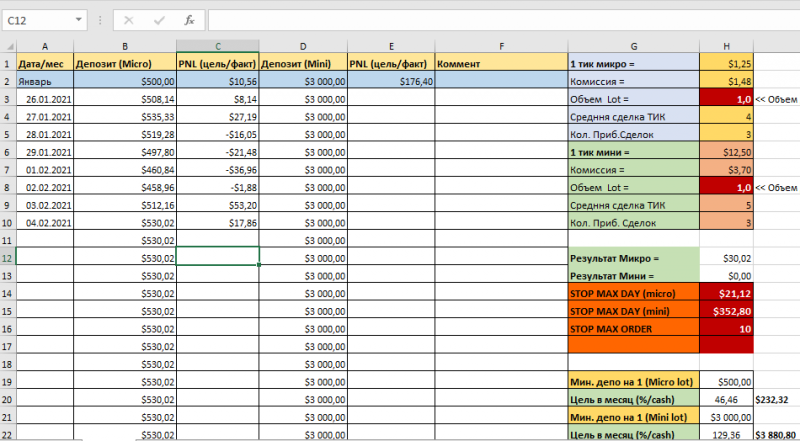
Task: Select the $232,32 cell
Action: tap(776, 400)
